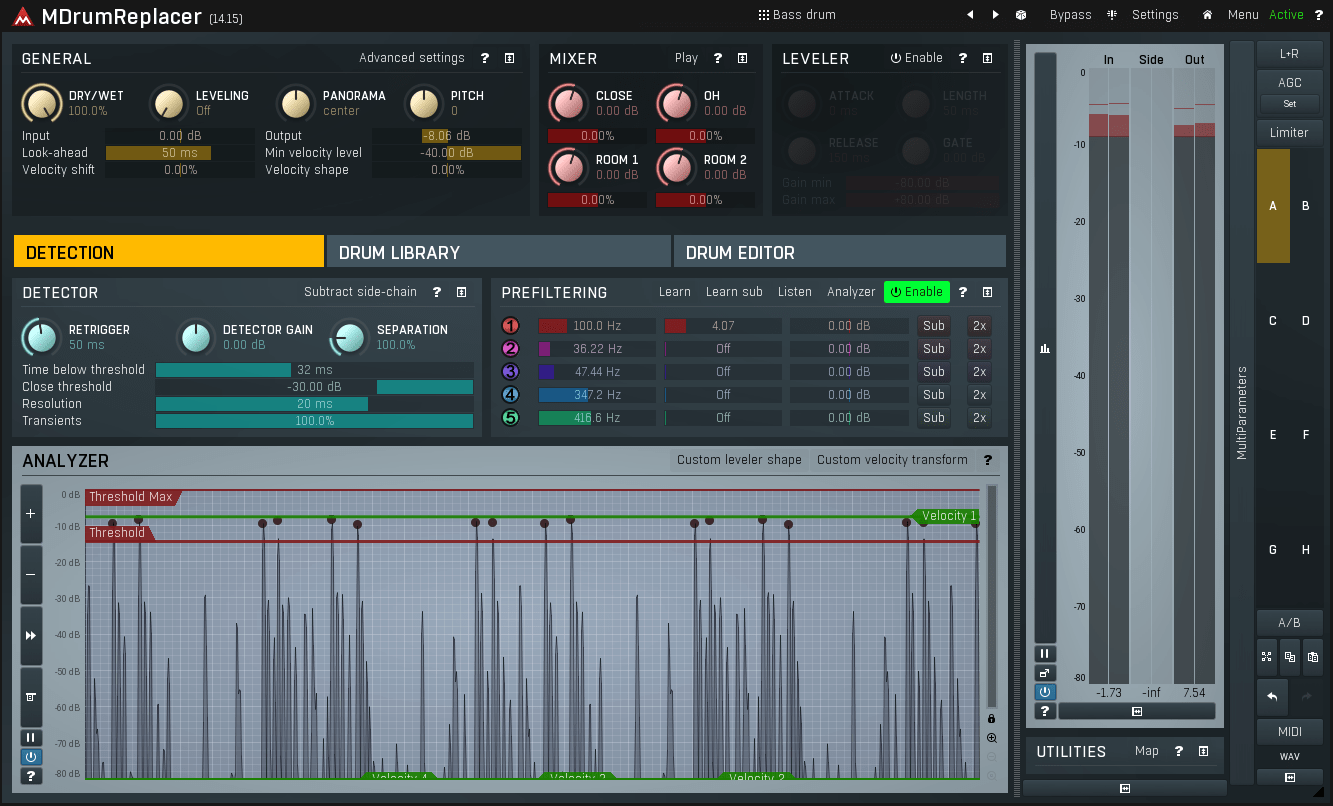Switch to the Drum Library tab

(x=499, y=252)
